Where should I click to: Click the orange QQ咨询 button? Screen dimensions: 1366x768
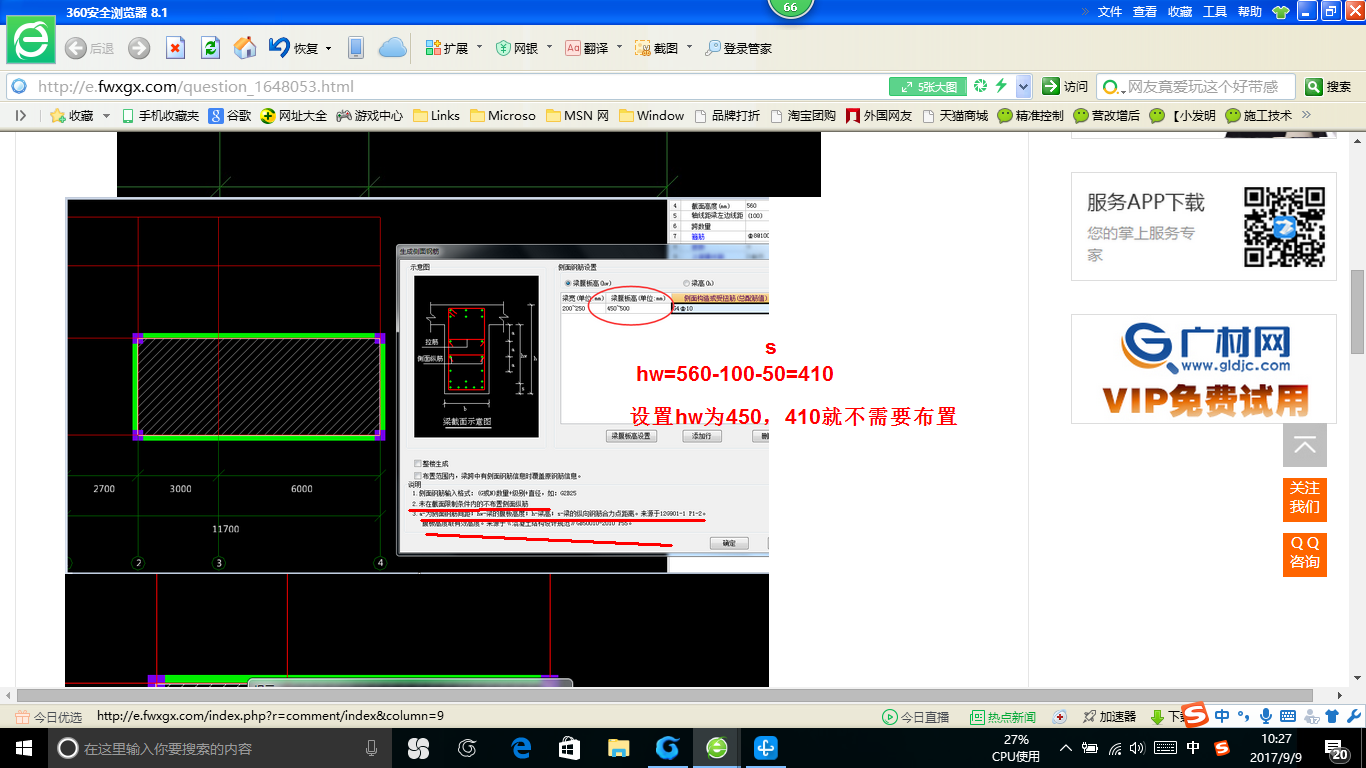(x=1305, y=553)
